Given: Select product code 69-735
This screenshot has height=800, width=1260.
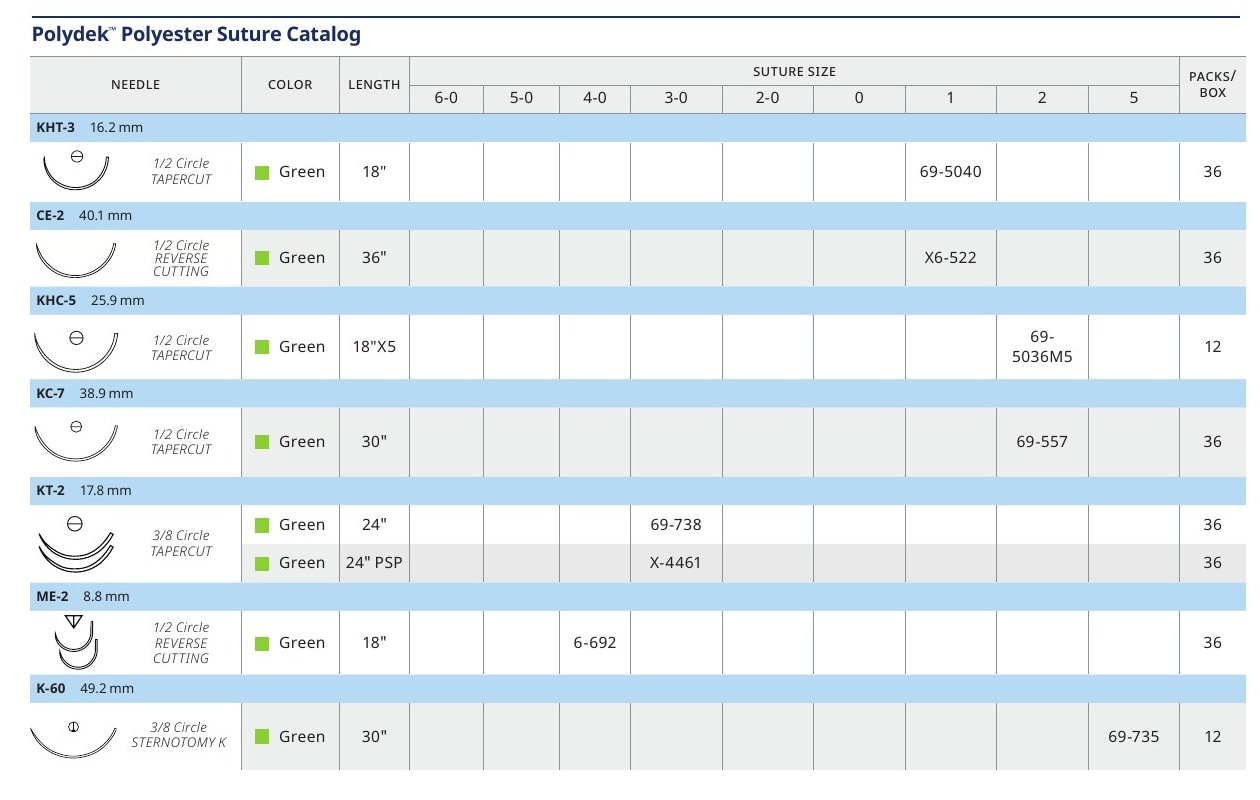Looking at the screenshot, I should (1134, 737).
